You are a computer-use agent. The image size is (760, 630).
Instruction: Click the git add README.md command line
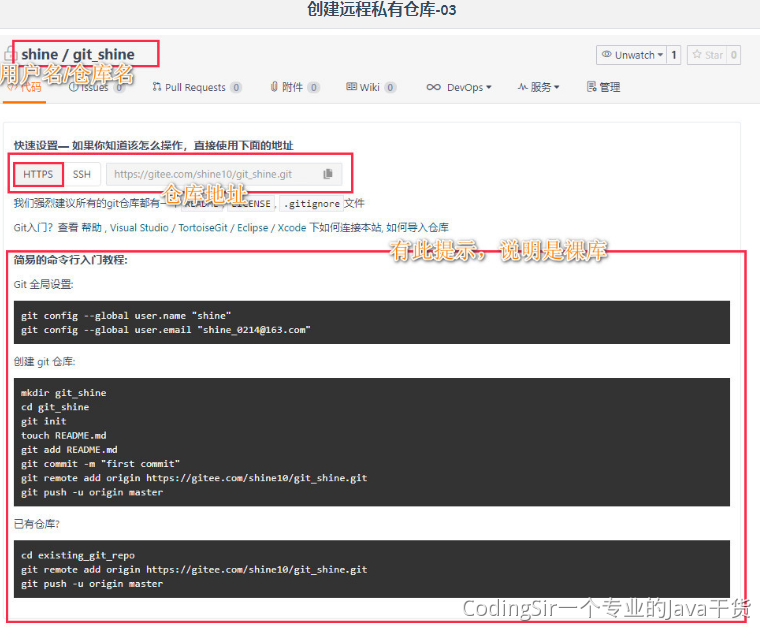pyautogui.click(x=69, y=449)
